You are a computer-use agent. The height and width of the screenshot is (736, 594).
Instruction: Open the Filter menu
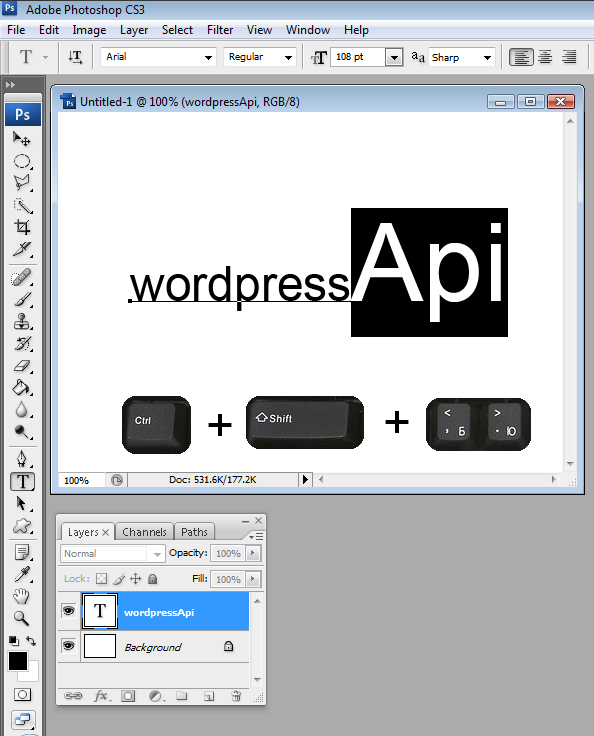point(220,30)
